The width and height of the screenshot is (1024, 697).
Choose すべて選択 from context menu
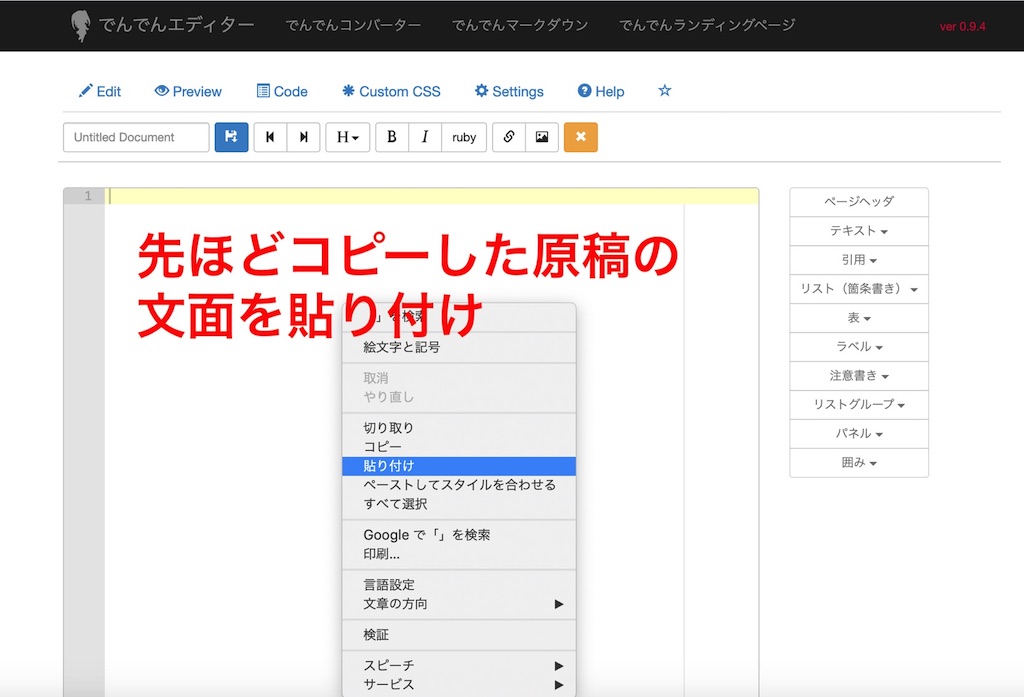click(x=395, y=504)
